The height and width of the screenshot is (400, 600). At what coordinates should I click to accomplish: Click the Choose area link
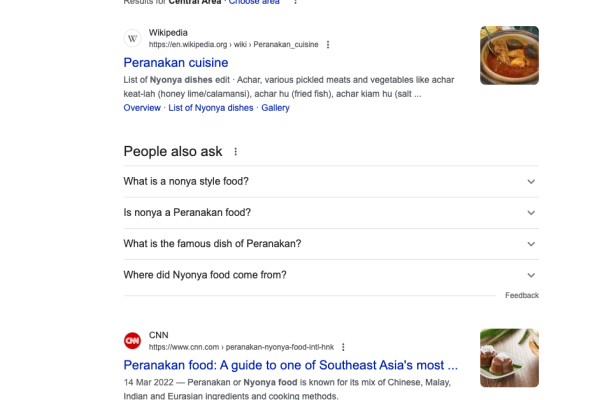254,2
